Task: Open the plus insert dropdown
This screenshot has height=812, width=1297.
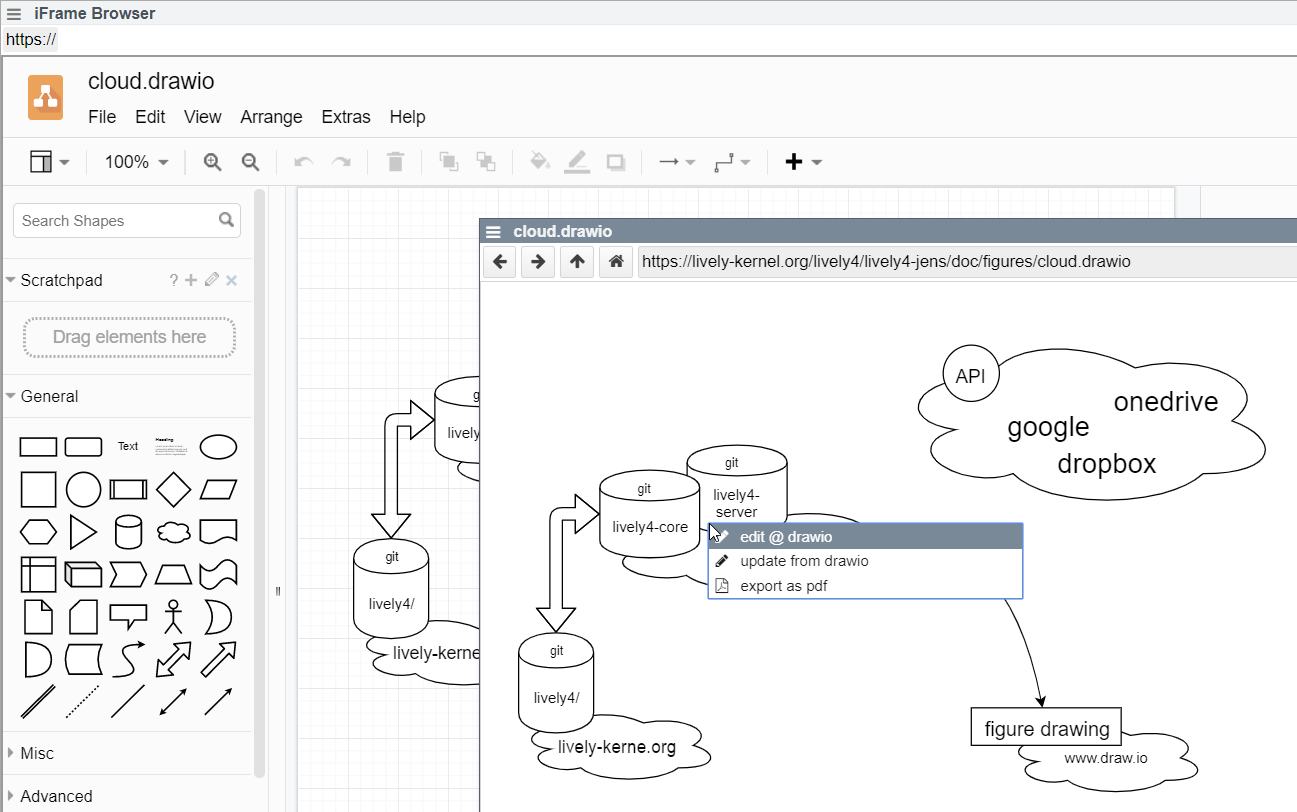Action: point(803,162)
